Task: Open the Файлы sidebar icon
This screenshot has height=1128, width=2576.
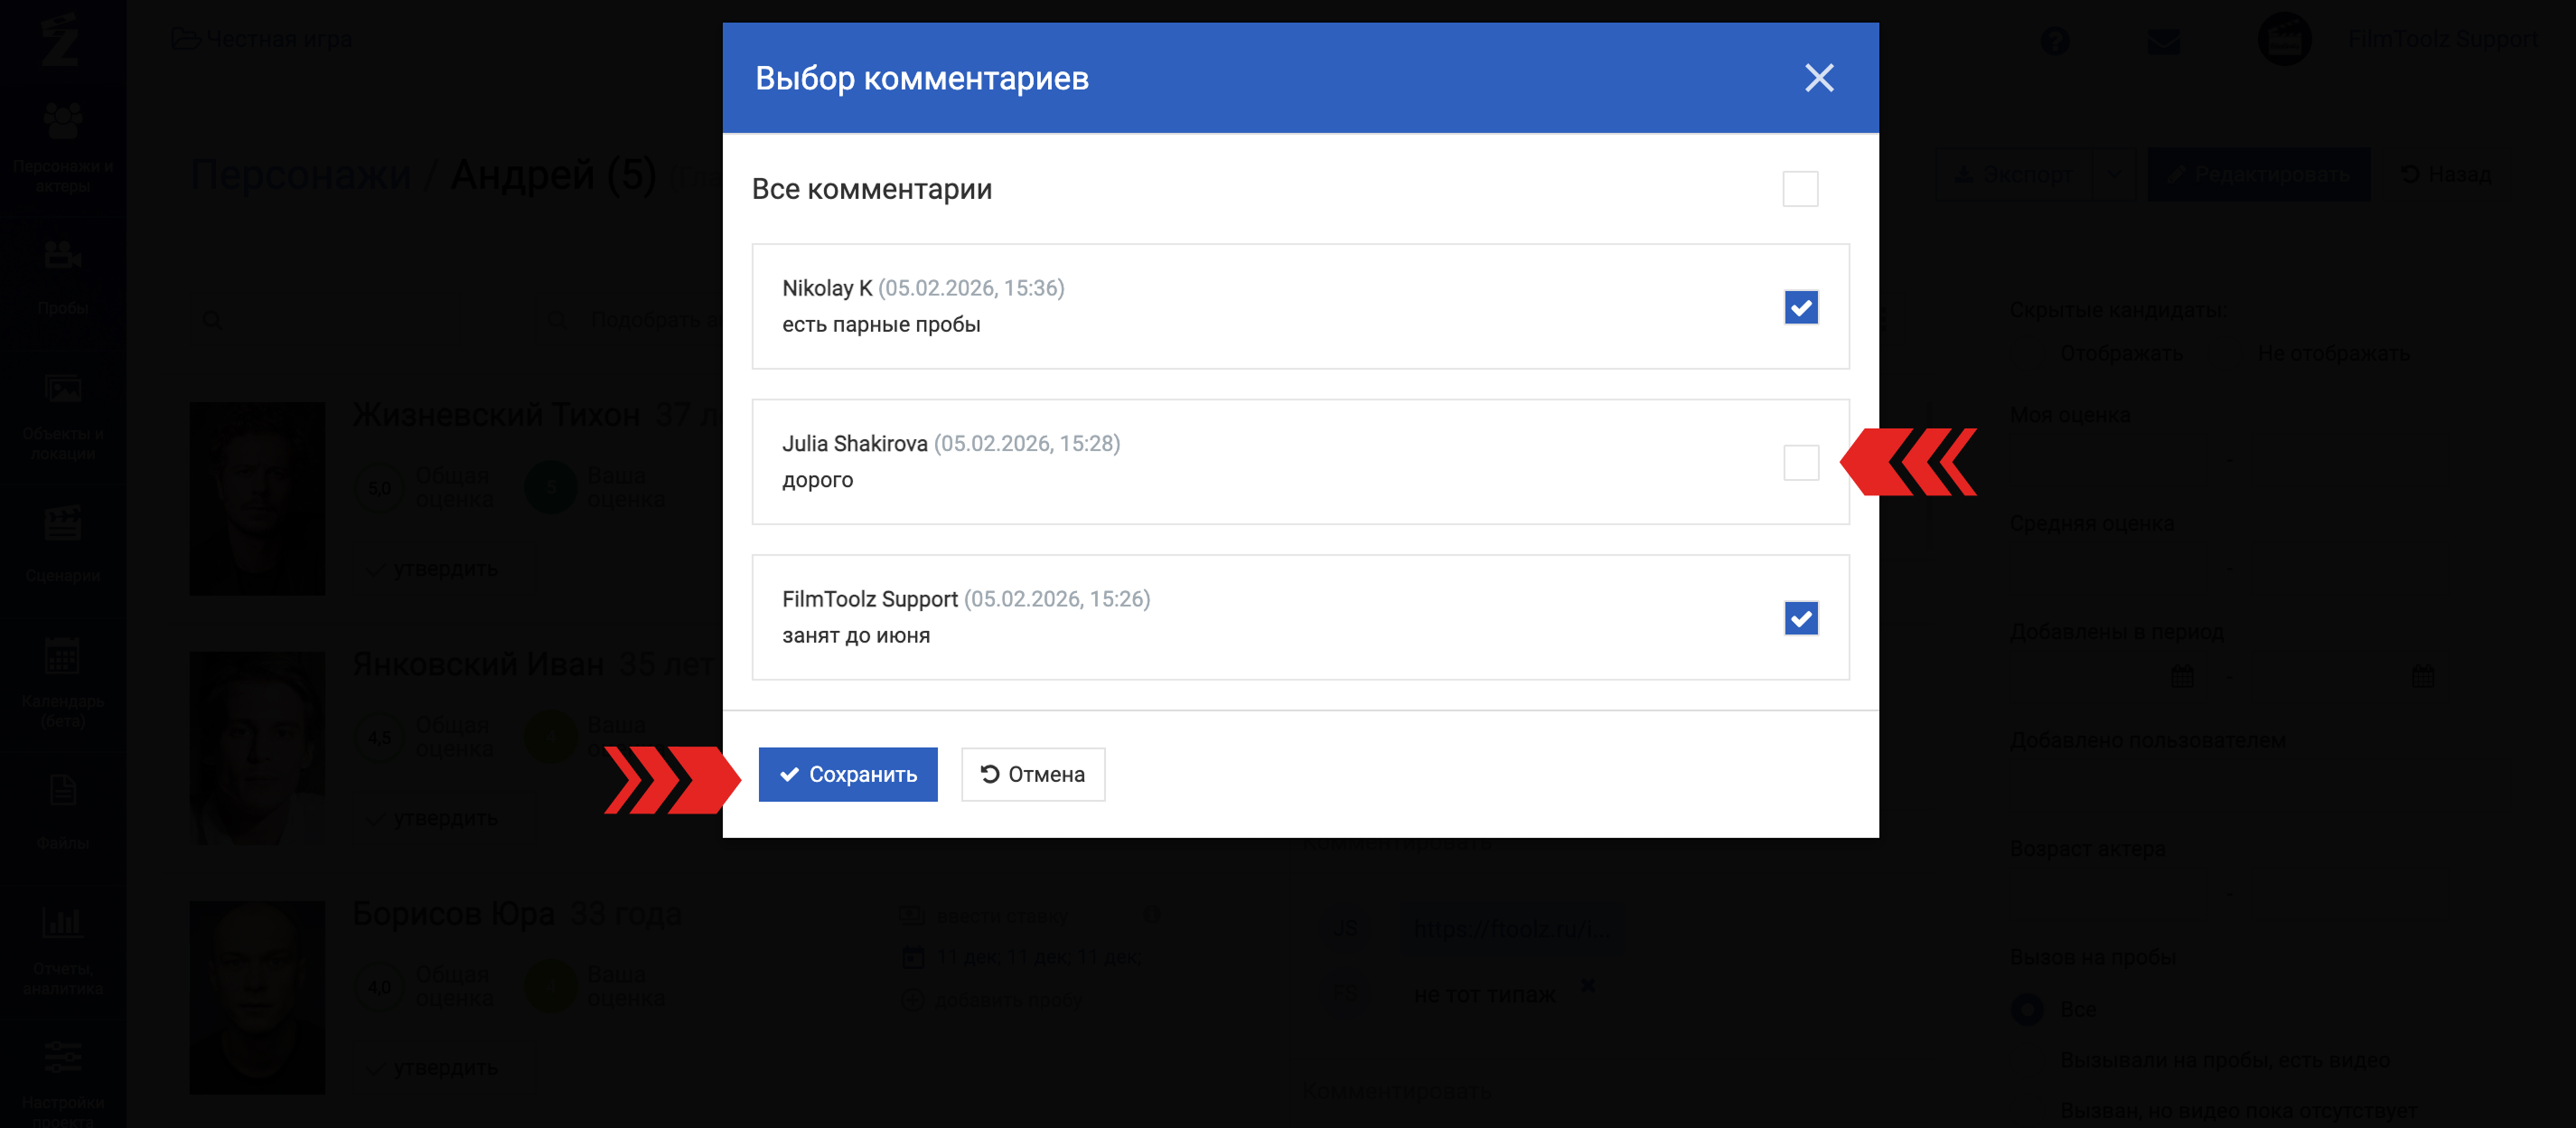Action: pos(62,791)
